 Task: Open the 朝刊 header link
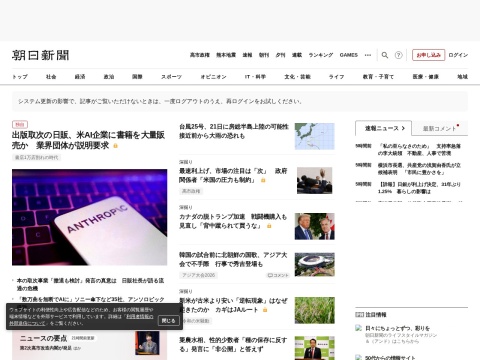(x=264, y=55)
